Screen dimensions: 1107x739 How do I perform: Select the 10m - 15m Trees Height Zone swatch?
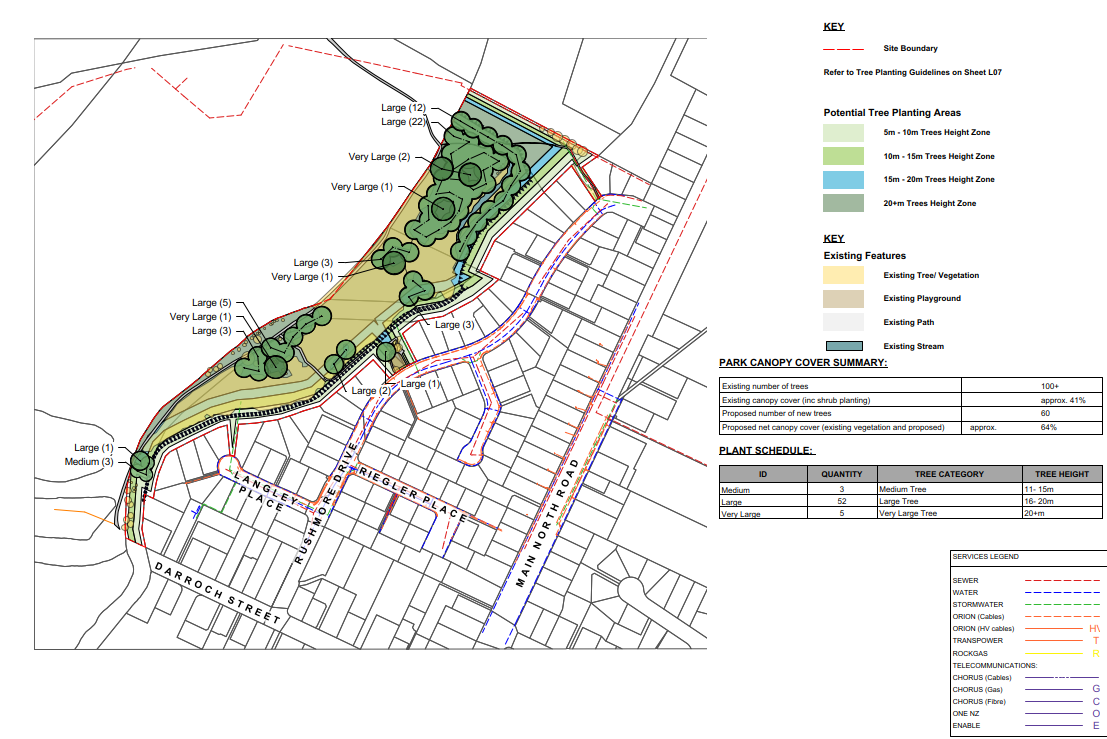click(x=842, y=156)
